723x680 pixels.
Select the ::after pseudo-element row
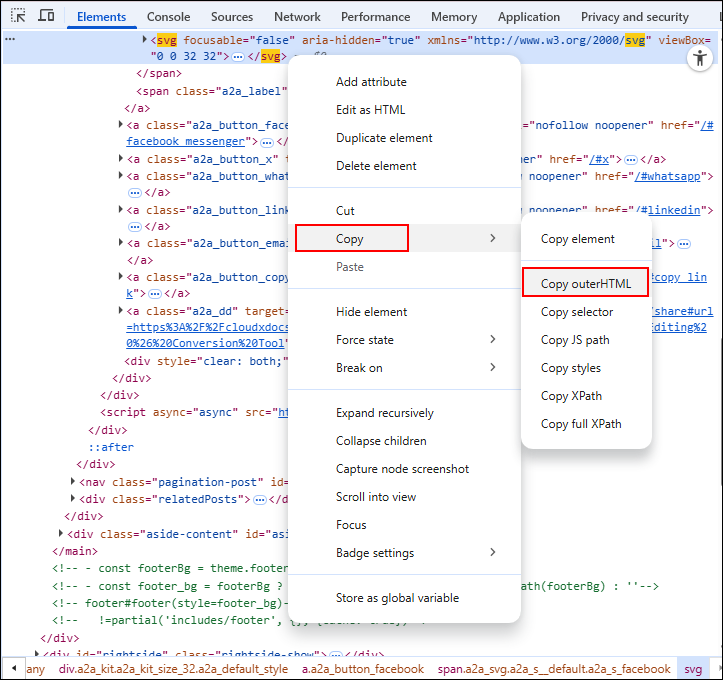(x=111, y=447)
